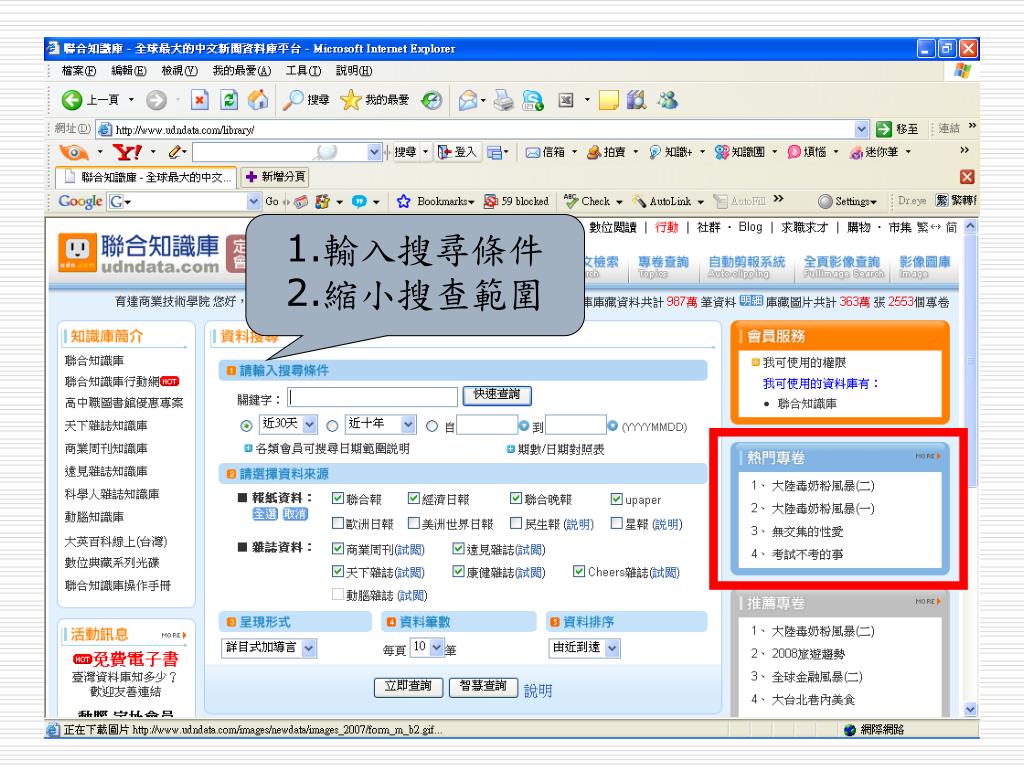Enable the 美洲世界日報 checkbox
1024x768 pixels.
coord(413,523)
